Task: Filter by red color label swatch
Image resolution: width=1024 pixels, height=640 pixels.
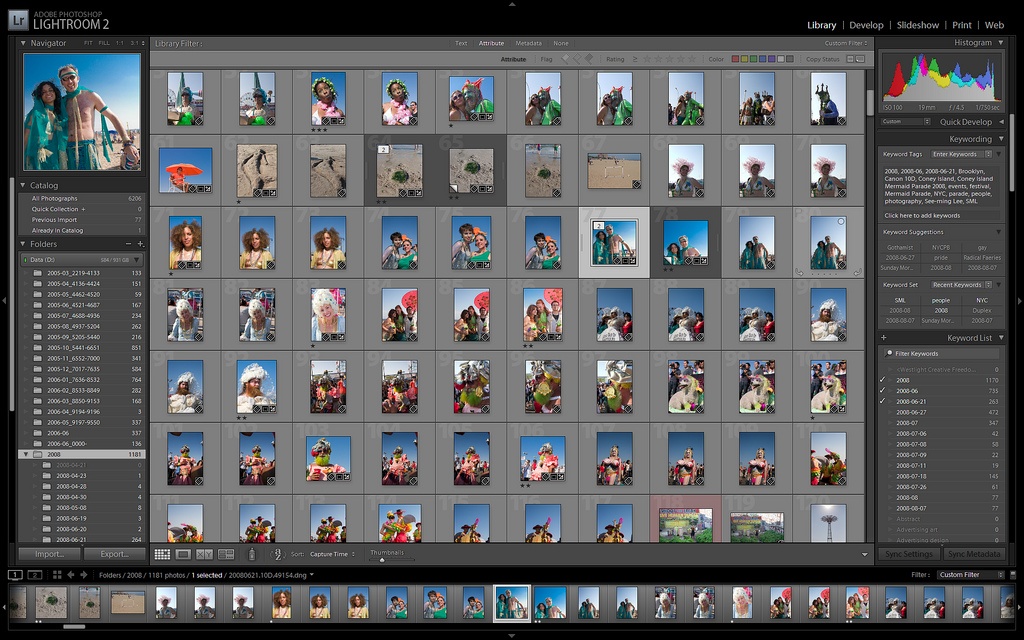Action: 735,59
